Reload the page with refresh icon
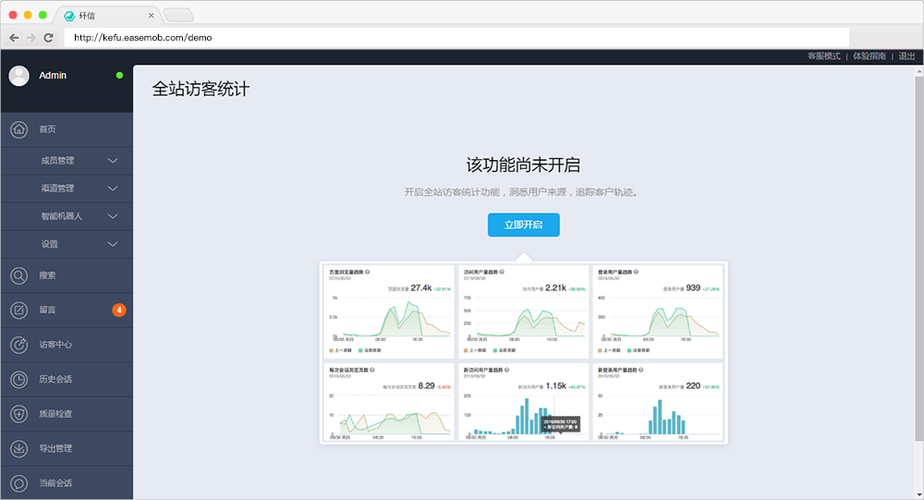The image size is (924, 500). coord(49,38)
